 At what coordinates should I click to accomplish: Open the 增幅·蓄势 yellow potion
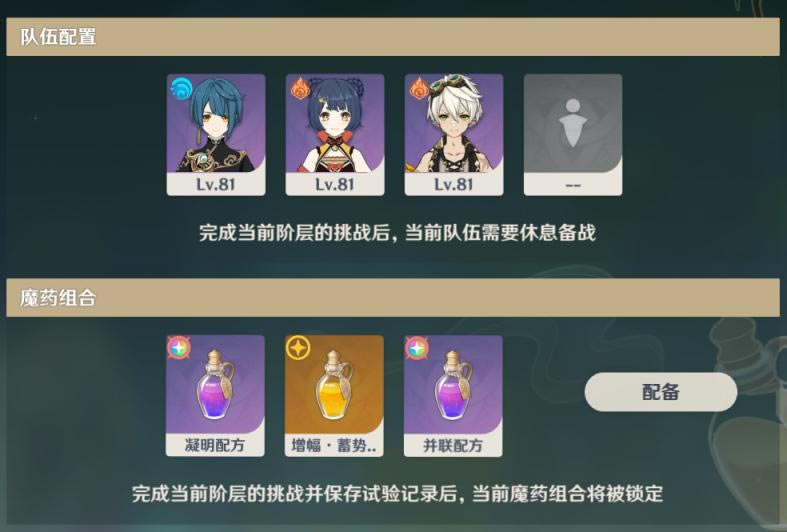[334, 396]
